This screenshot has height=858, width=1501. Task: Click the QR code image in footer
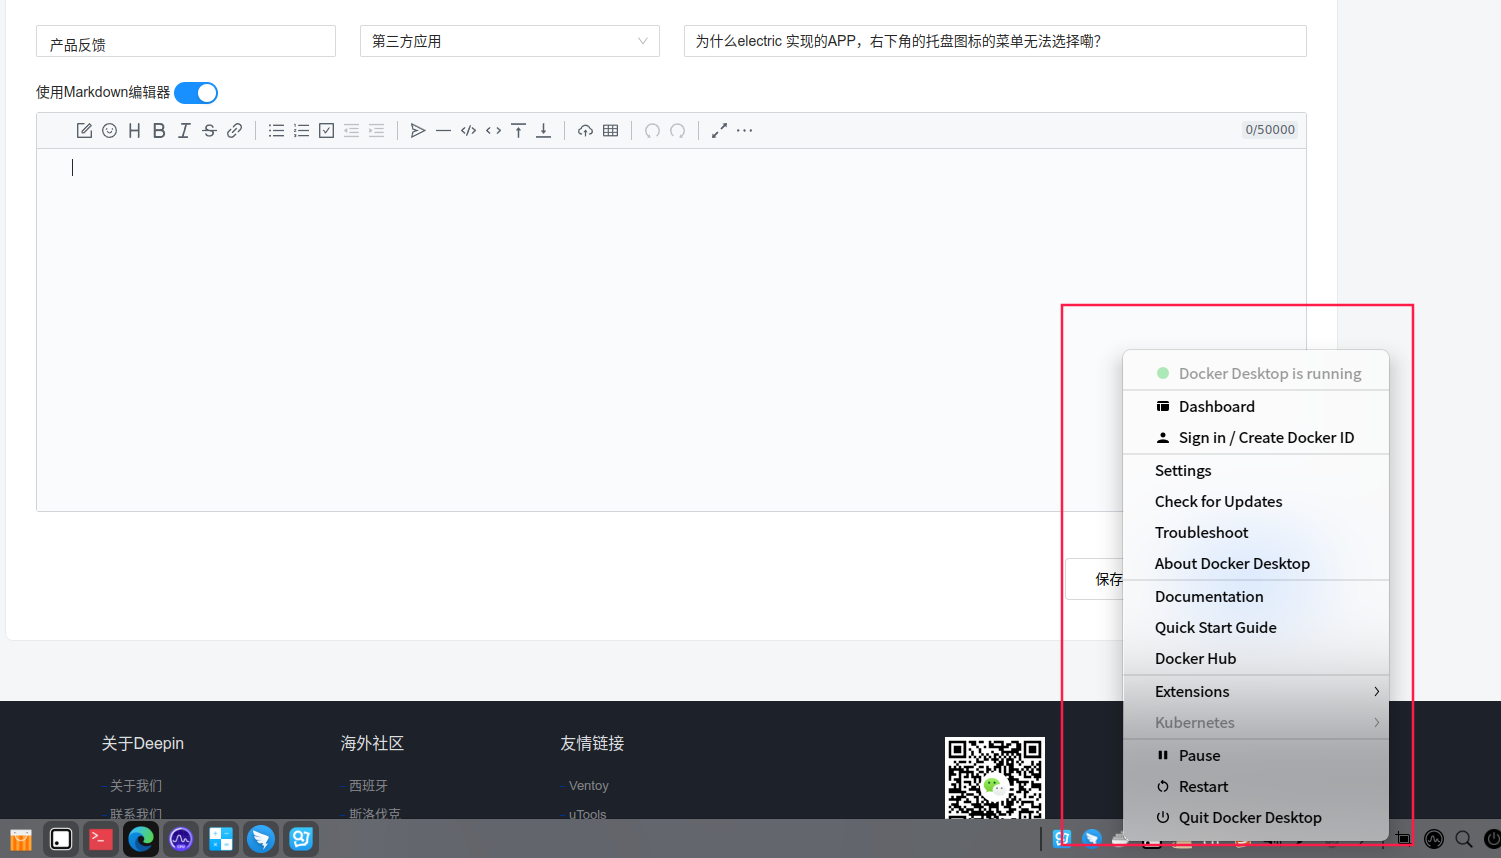(x=995, y=779)
